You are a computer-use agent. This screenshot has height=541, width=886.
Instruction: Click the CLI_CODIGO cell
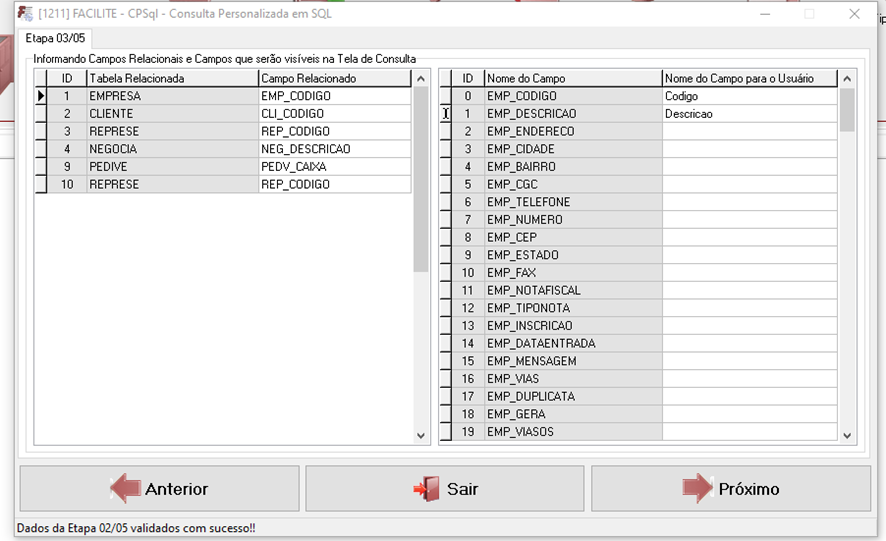click(x=335, y=114)
